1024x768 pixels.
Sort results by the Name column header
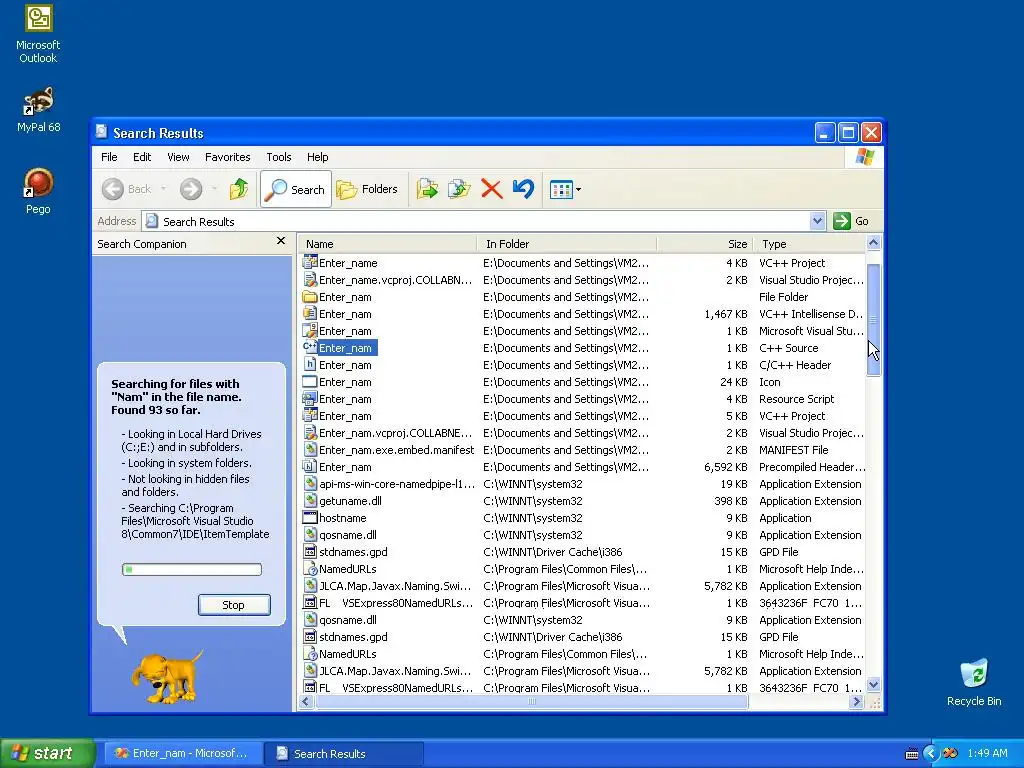(388, 244)
